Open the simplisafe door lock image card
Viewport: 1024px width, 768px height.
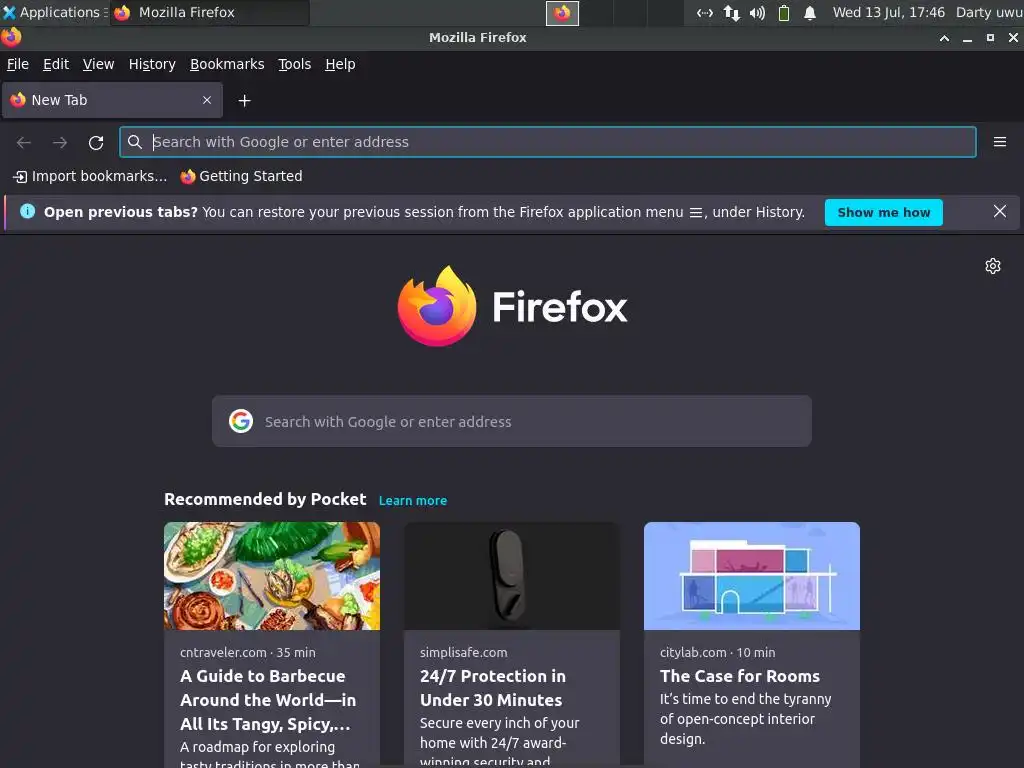(x=512, y=576)
